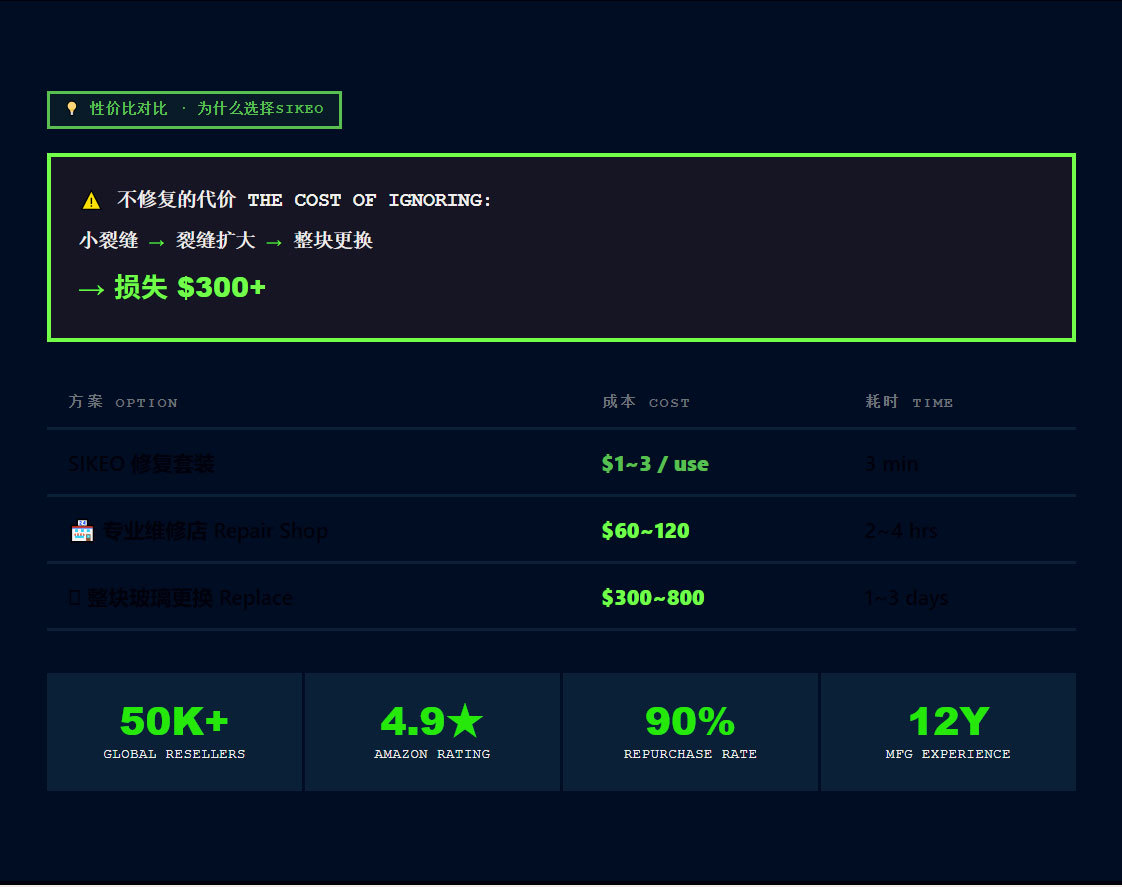Image resolution: width=1122 pixels, height=887 pixels.
Task: Click the AMAZON RATING caption
Action: [432, 754]
